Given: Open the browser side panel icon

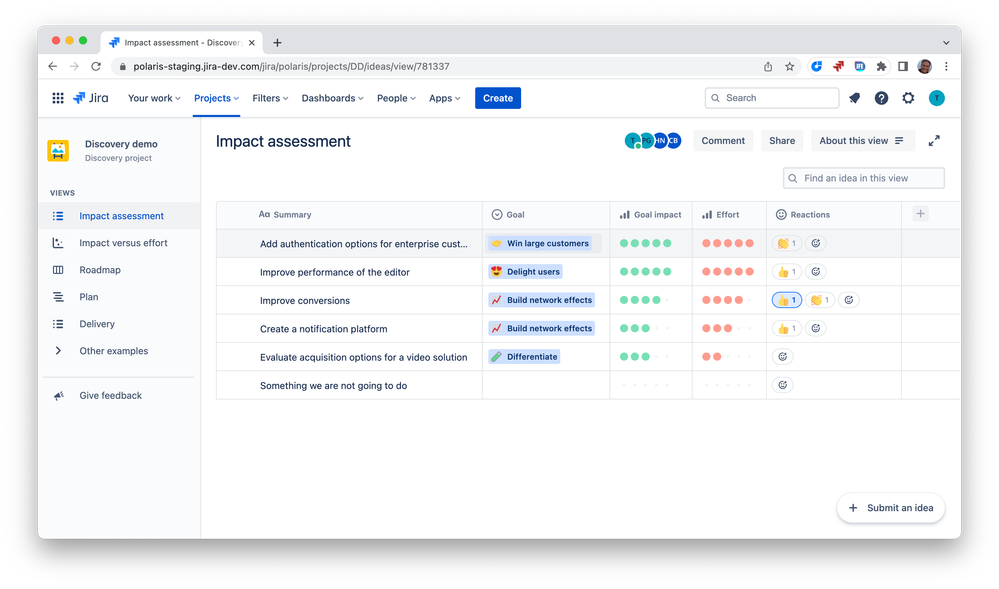Looking at the screenshot, I should point(903,66).
